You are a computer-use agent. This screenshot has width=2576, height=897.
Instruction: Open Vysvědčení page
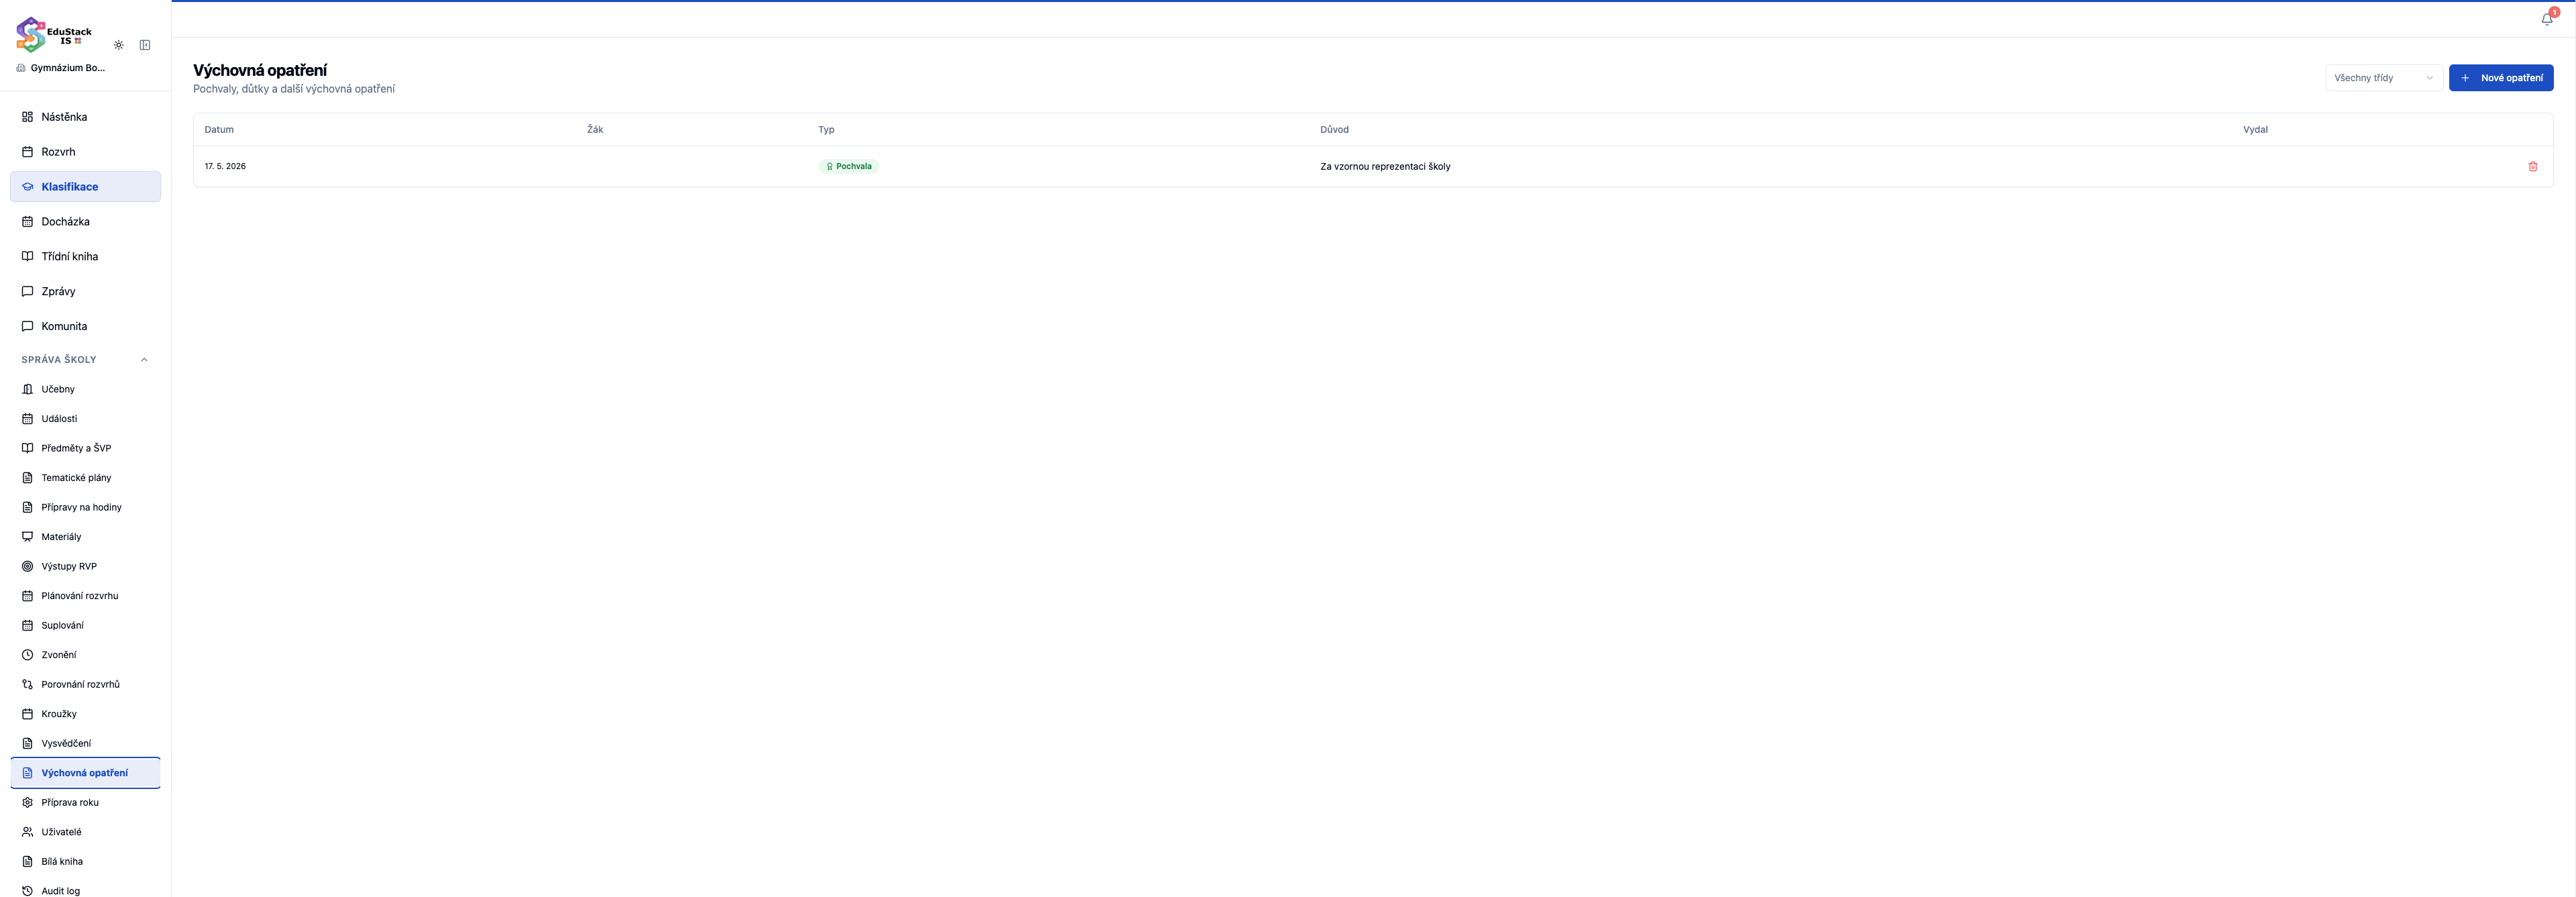86,744
